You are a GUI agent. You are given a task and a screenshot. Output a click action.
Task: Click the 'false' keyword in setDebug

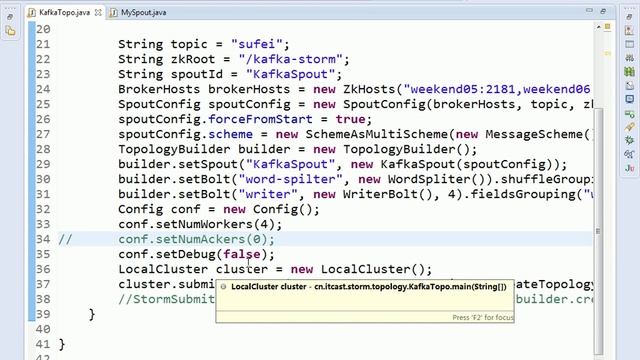[x=242, y=255]
